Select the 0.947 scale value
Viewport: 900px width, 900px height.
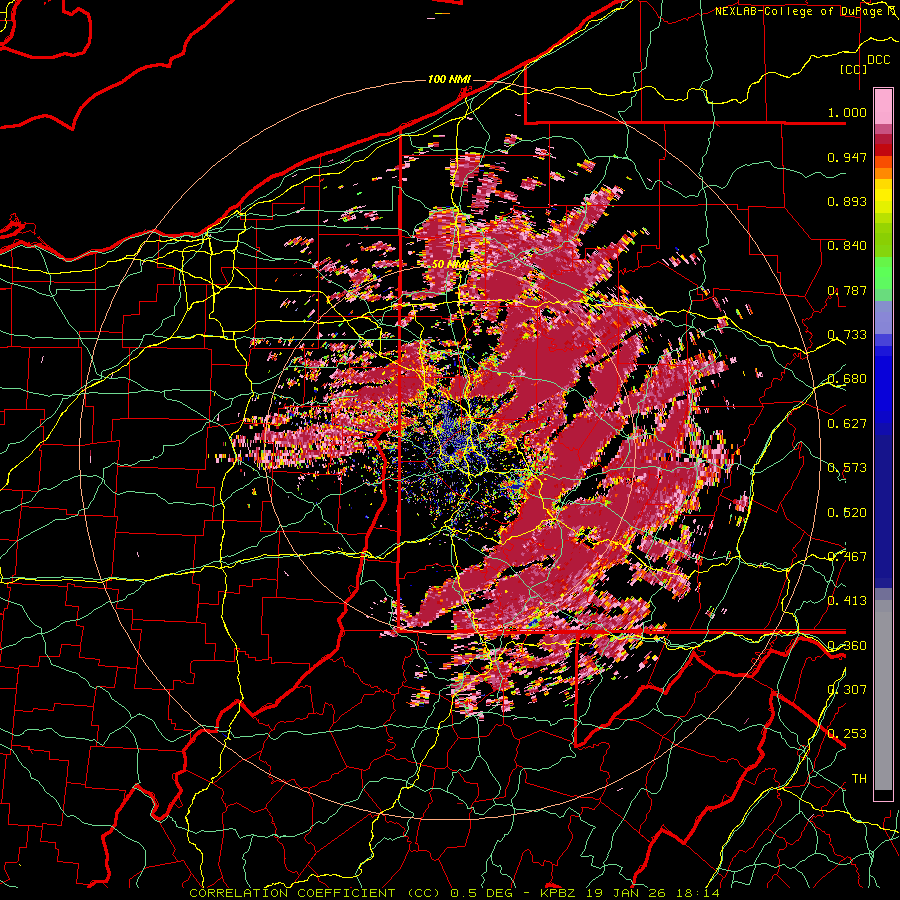[847, 157]
